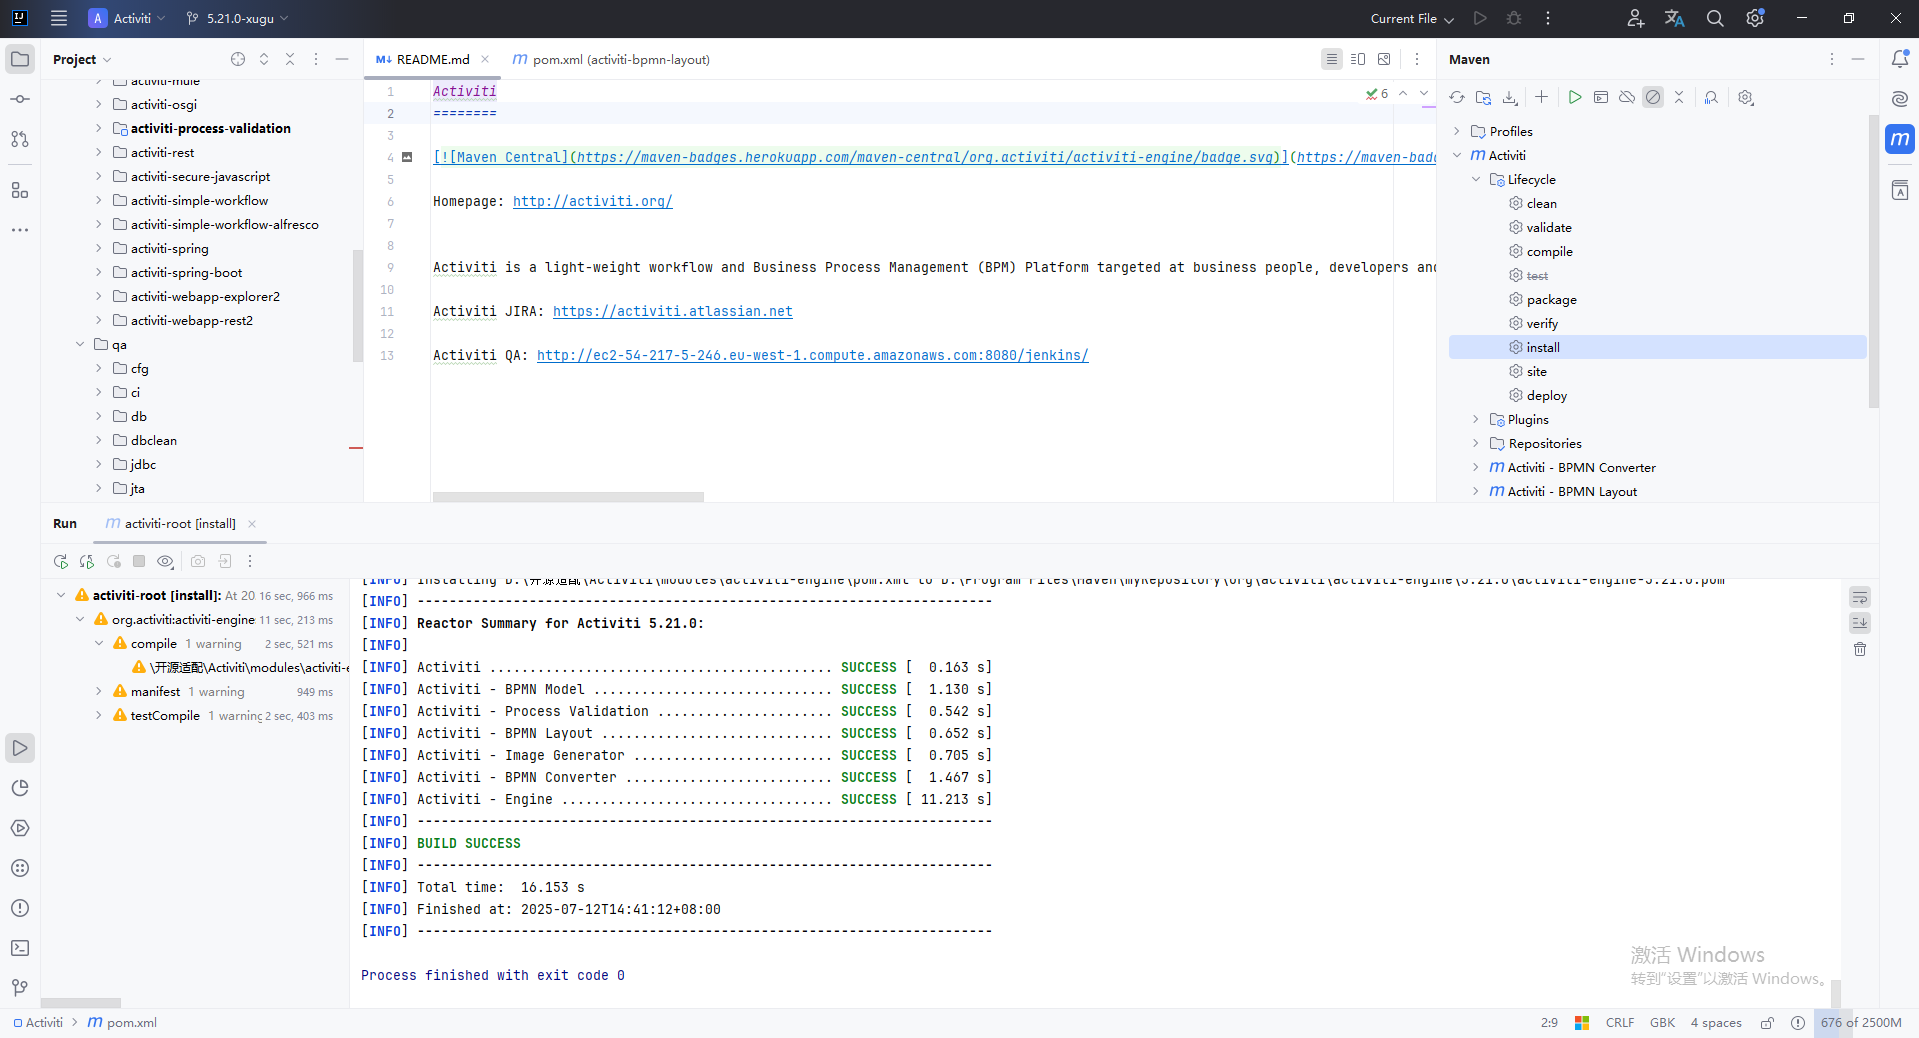
Task: Toggle Skip Tests mode in Maven
Action: [1653, 98]
